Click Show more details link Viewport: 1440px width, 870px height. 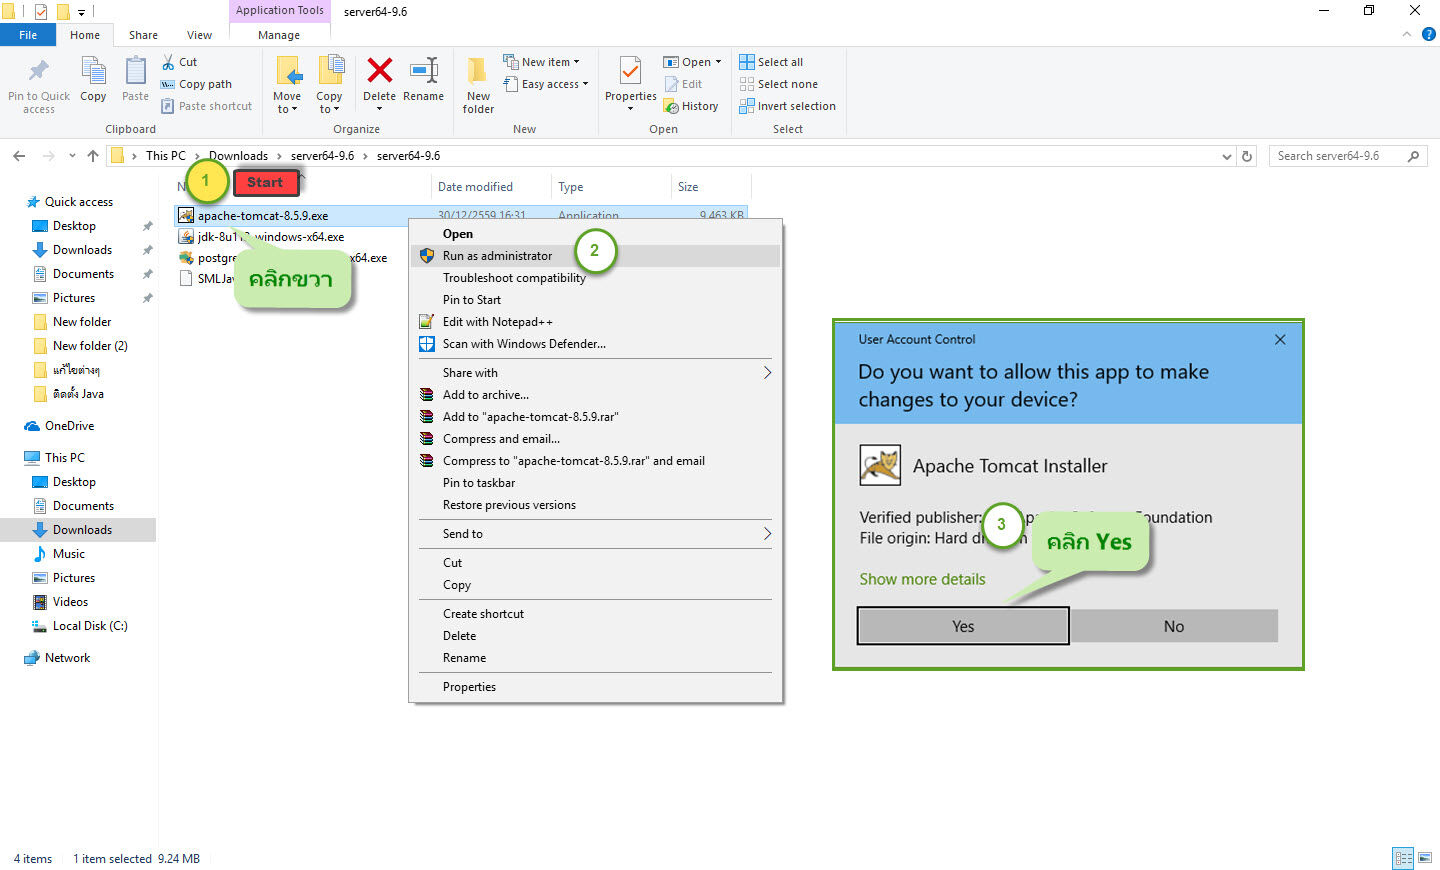click(922, 579)
